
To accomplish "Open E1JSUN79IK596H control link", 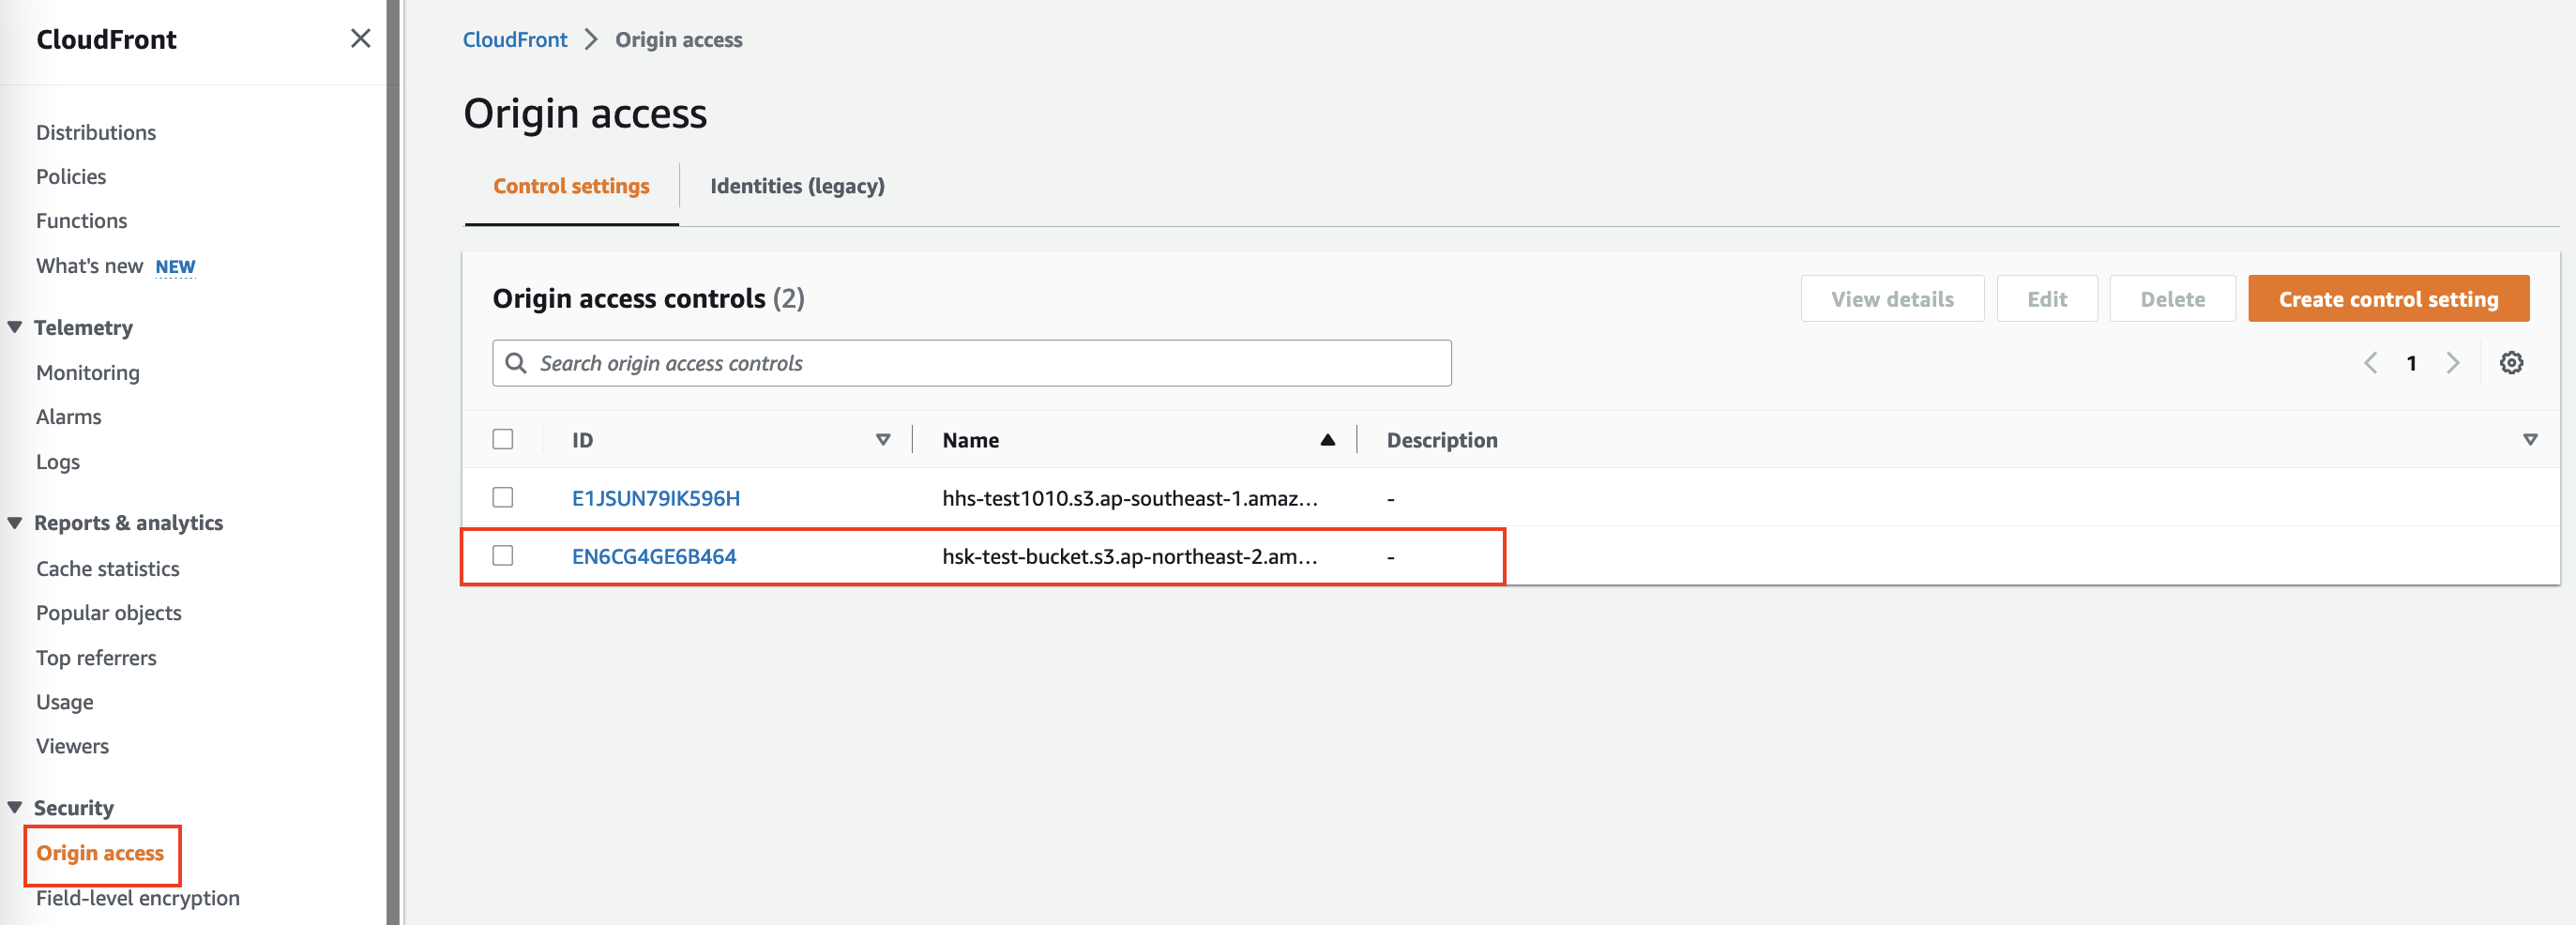I will click(x=655, y=497).
